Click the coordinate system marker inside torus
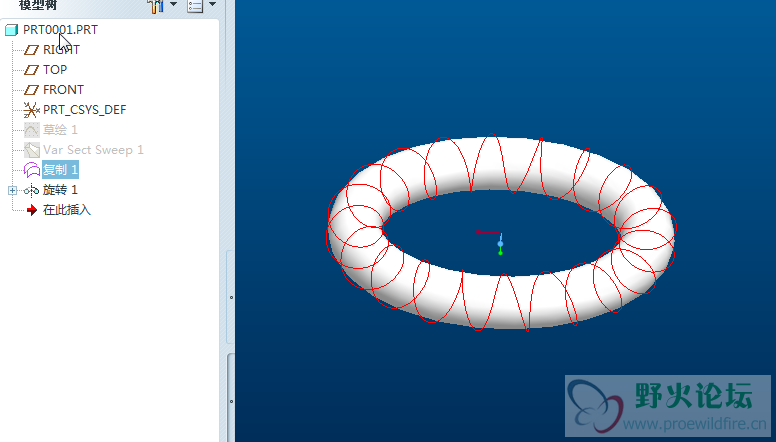776x442 pixels. (500, 244)
